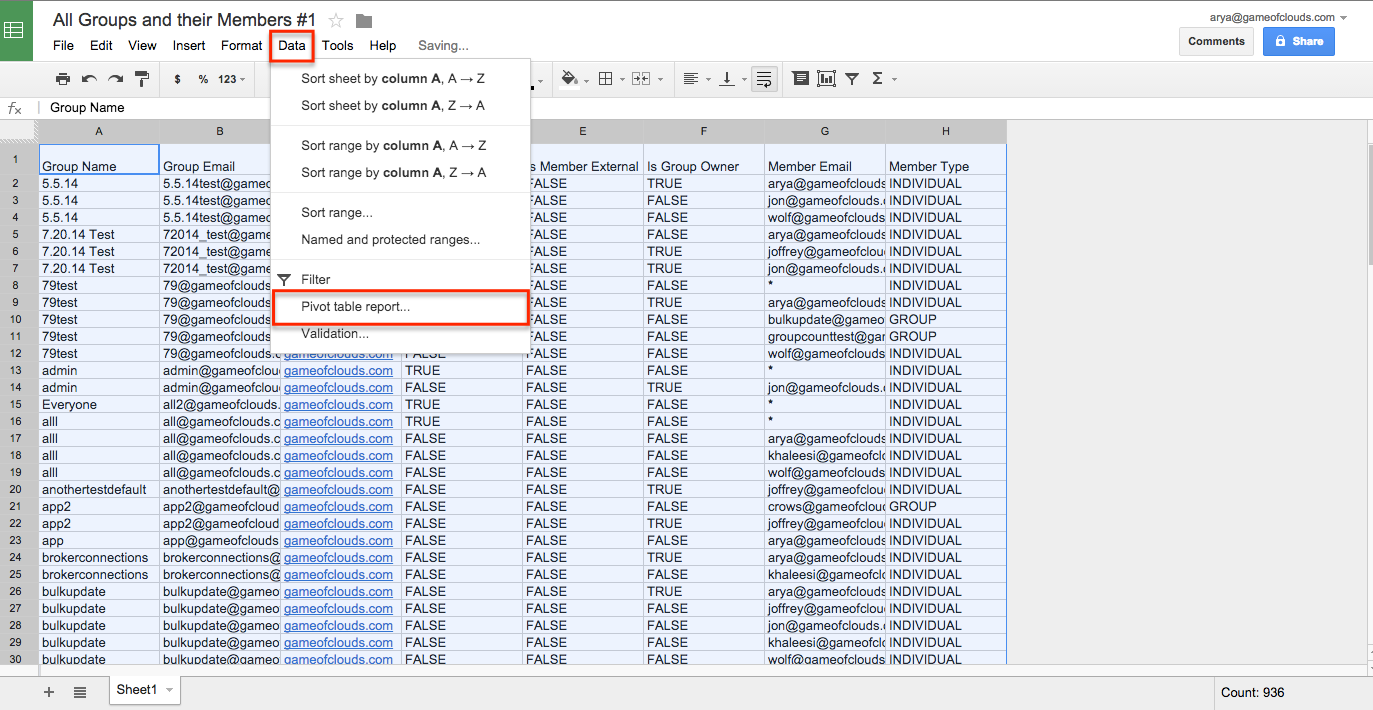The width and height of the screenshot is (1373, 710).
Task: Select Pivot table report...
Action: point(400,307)
